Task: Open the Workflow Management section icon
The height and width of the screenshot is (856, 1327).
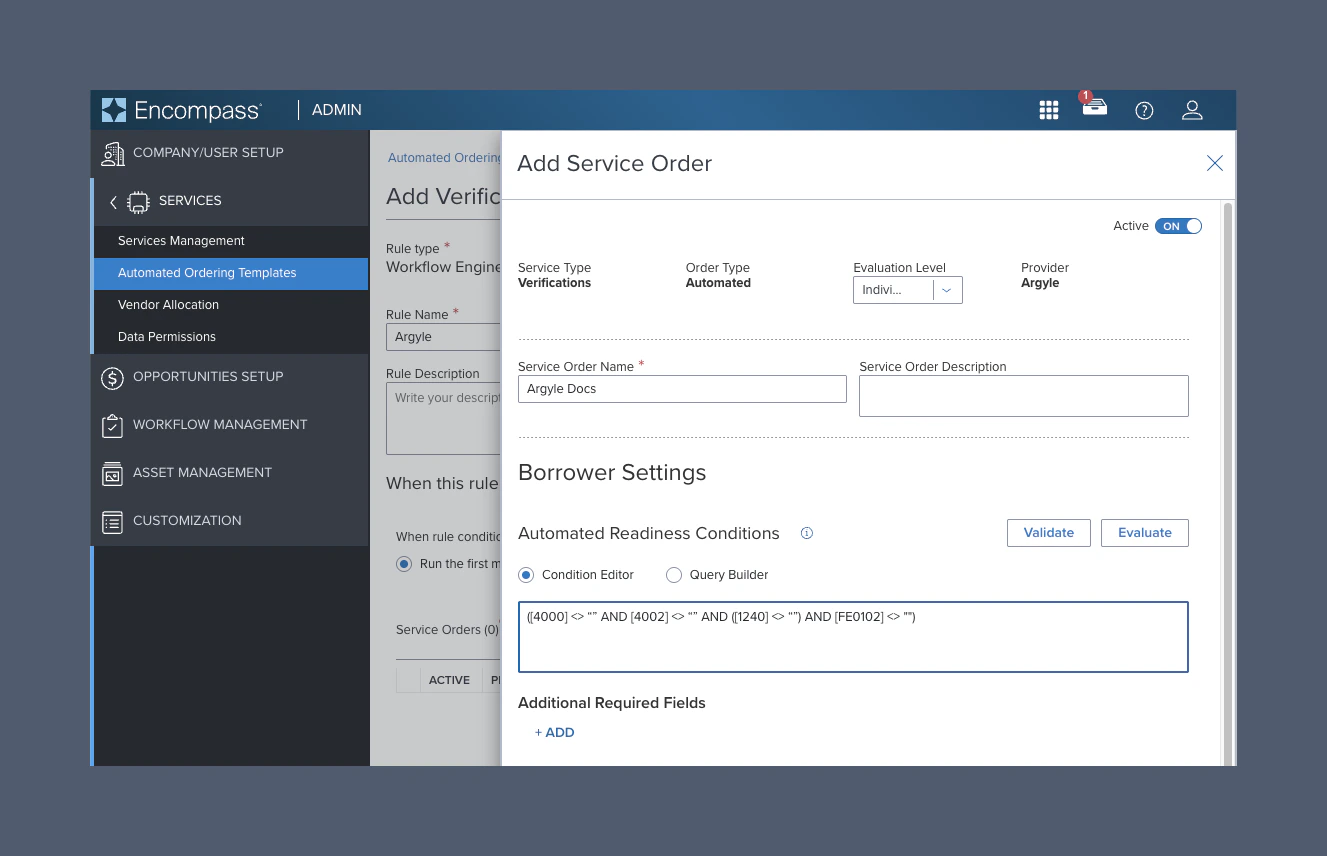Action: click(x=112, y=425)
